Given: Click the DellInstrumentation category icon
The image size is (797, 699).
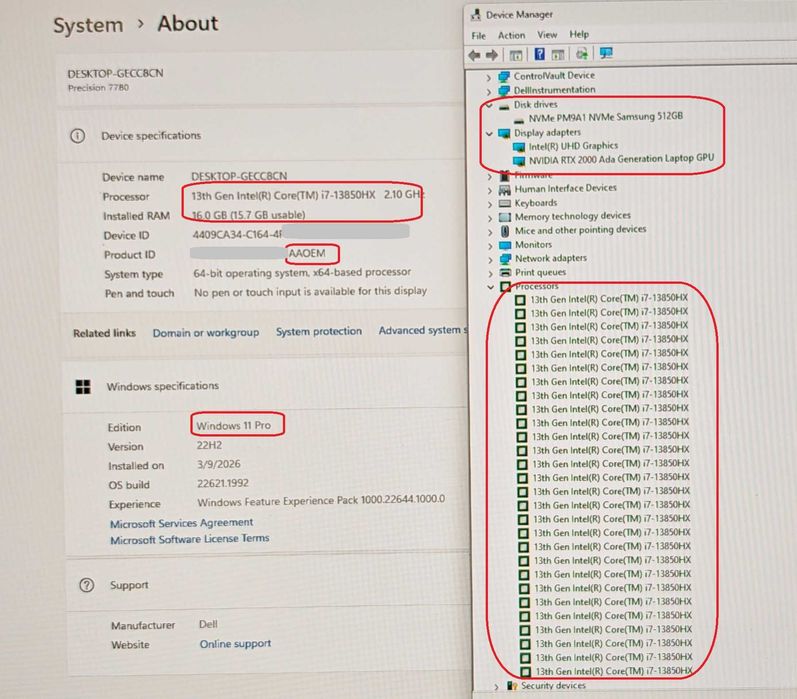Looking at the screenshot, I should tap(504, 91).
